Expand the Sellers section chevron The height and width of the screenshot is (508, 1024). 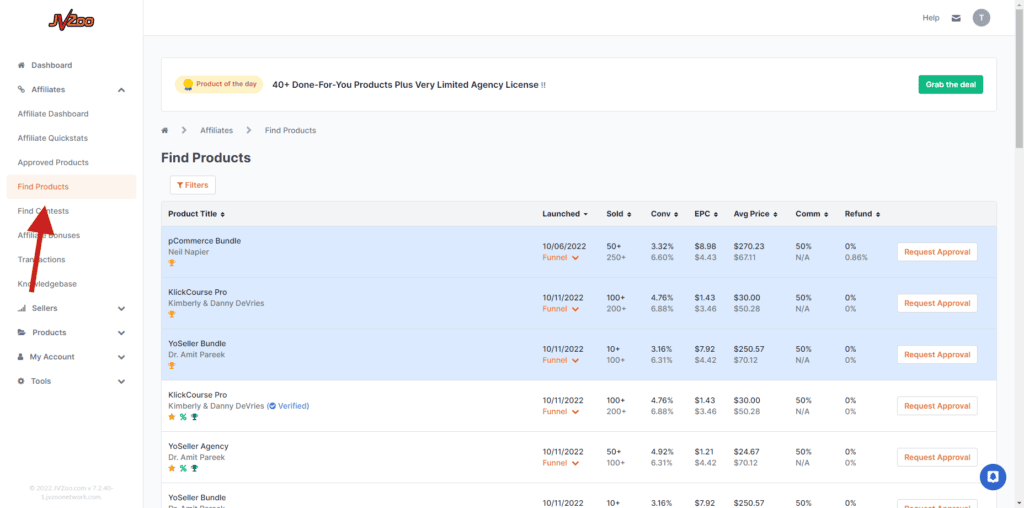121,309
